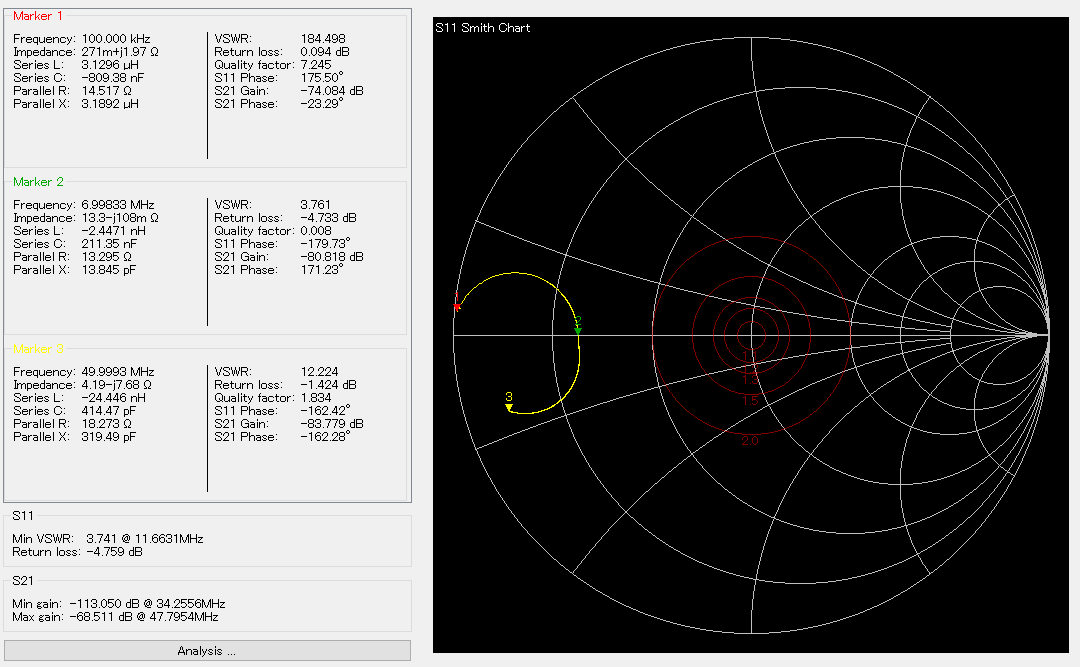Click Marker 3 S21 Gain -83.779 dB
The height and width of the screenshot is (667, 1080).
pyautogui.click(x=332, y=424)
